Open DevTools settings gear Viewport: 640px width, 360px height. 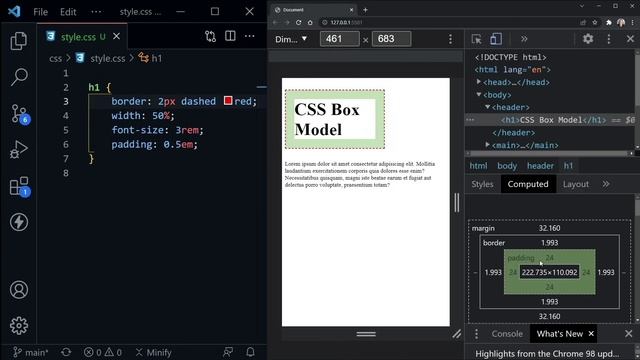pyautogui.click(x=588, y=39)
